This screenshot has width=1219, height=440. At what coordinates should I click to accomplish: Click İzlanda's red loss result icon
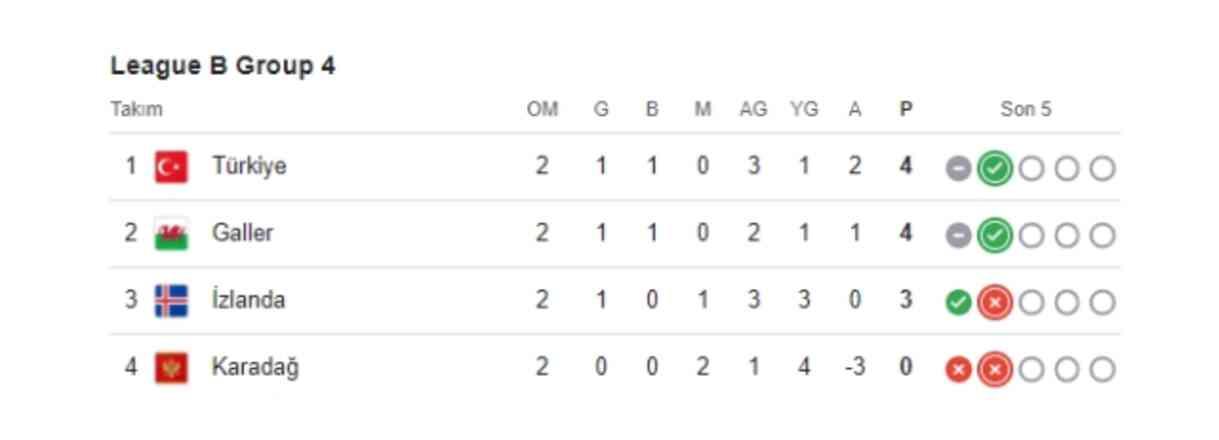tap(994, 302)
